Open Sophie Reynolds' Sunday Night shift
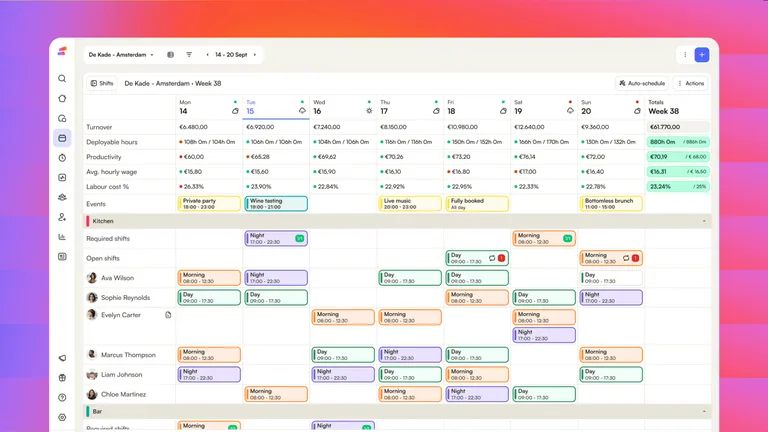The image size is (768, 432). [611, 297]
